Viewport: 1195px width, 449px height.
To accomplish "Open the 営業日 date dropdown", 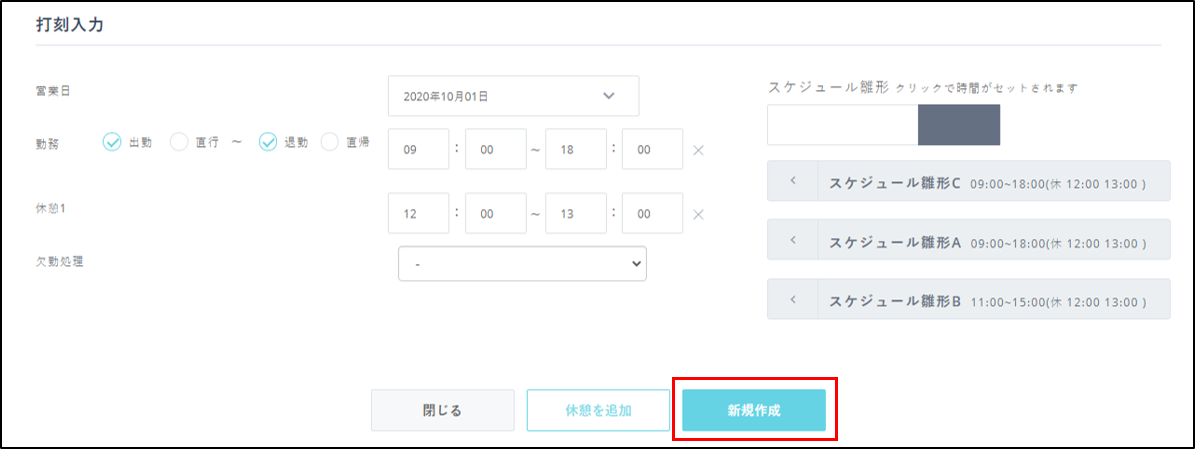I will tap(513, 96).
